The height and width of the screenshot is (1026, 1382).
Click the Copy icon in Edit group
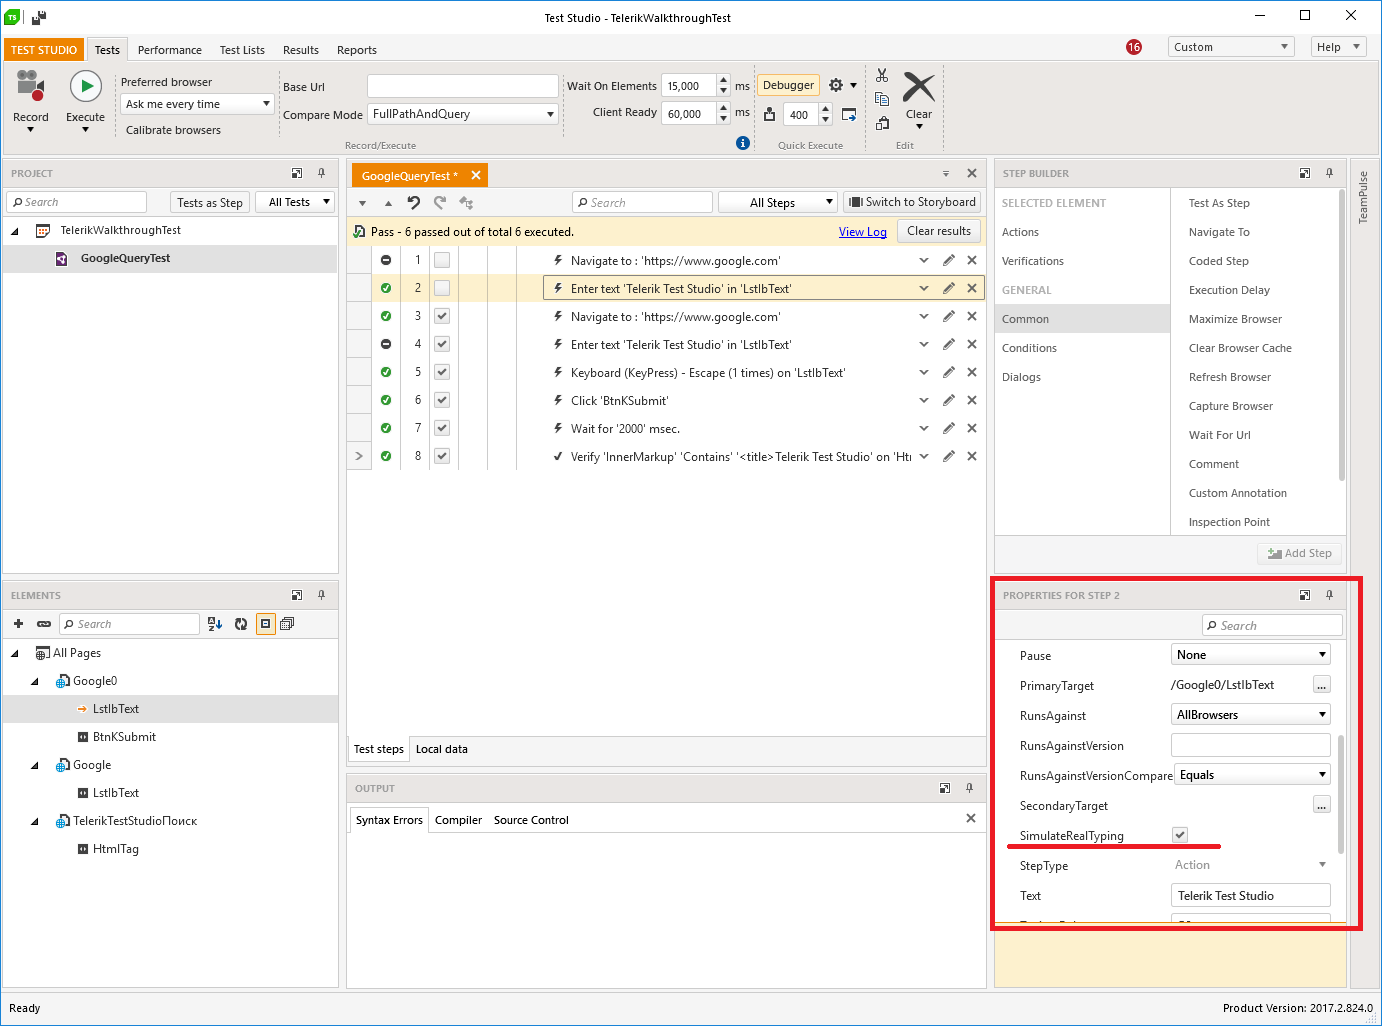(x=882, y=99)
